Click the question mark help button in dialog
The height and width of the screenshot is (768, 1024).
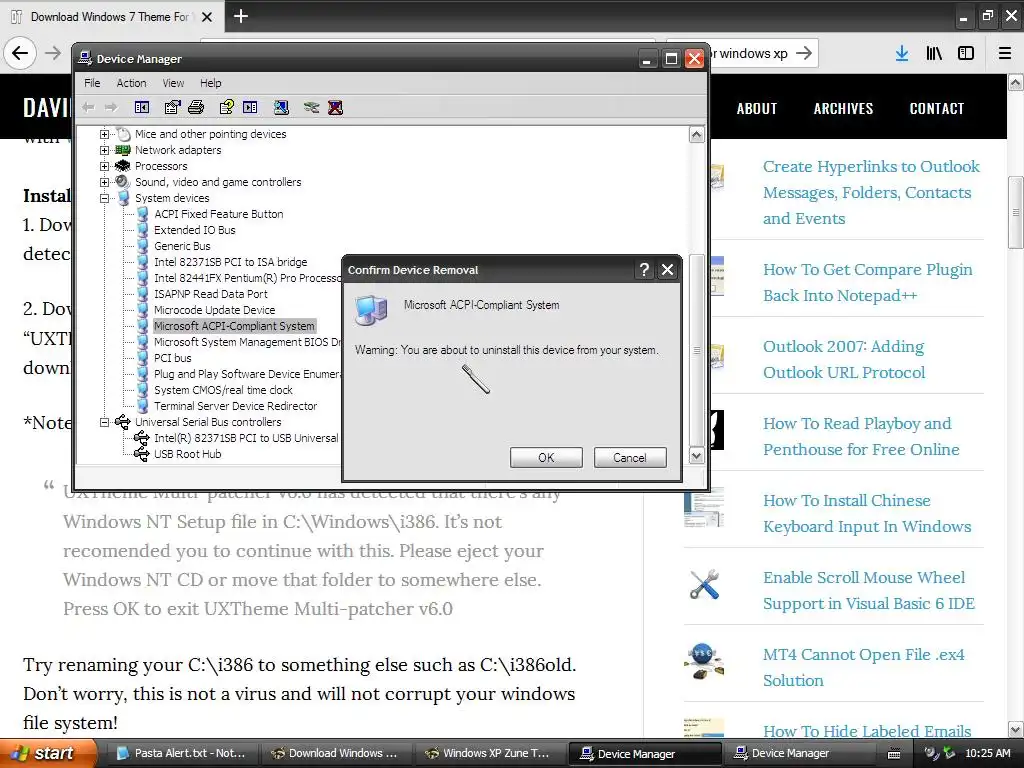644,270
